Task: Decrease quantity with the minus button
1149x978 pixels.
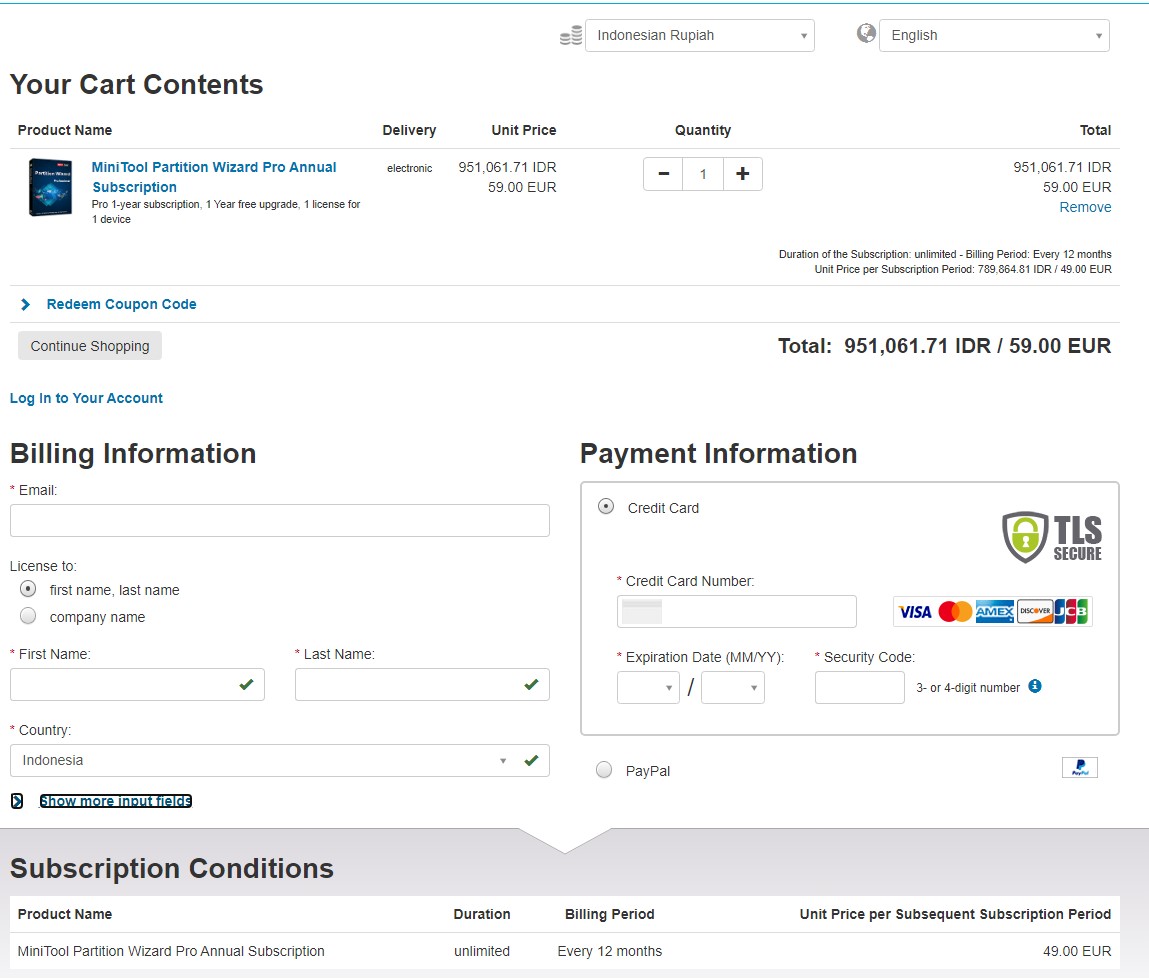Action: click(663, 174)
